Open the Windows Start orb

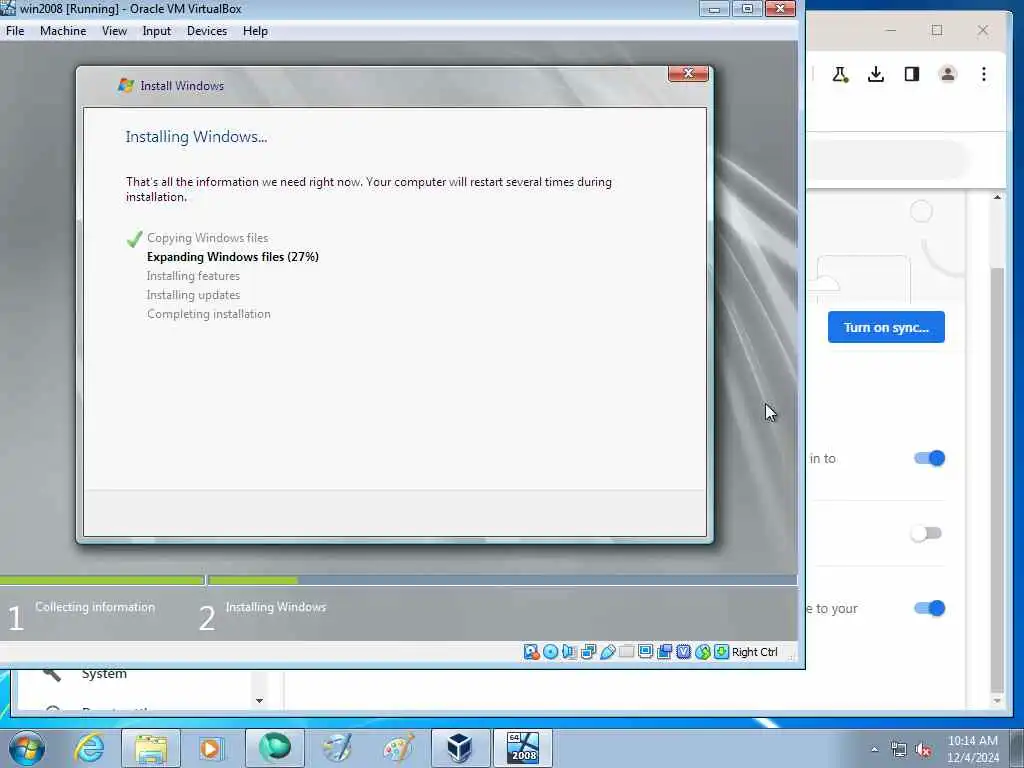(x=27, y=748)
